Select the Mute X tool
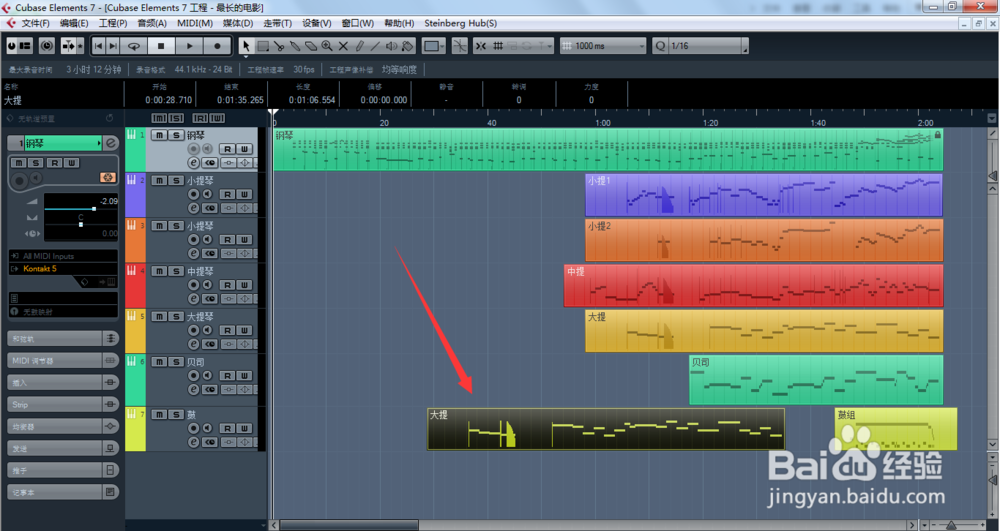 click(x=343, y=46)
